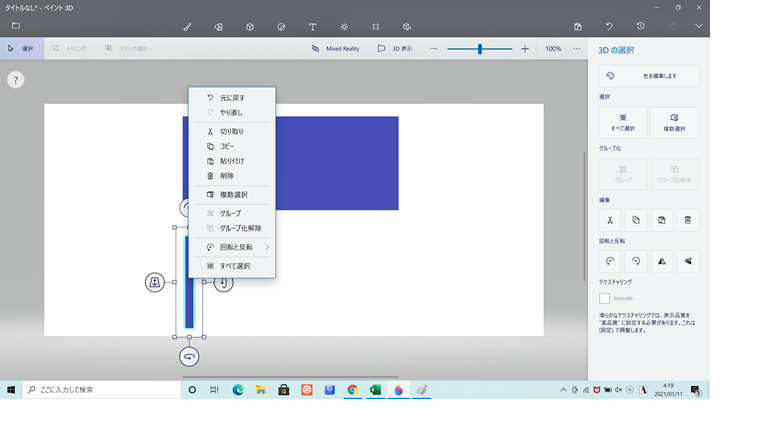
Task: Click 切り取り in context menu
Action: point(232,131)
